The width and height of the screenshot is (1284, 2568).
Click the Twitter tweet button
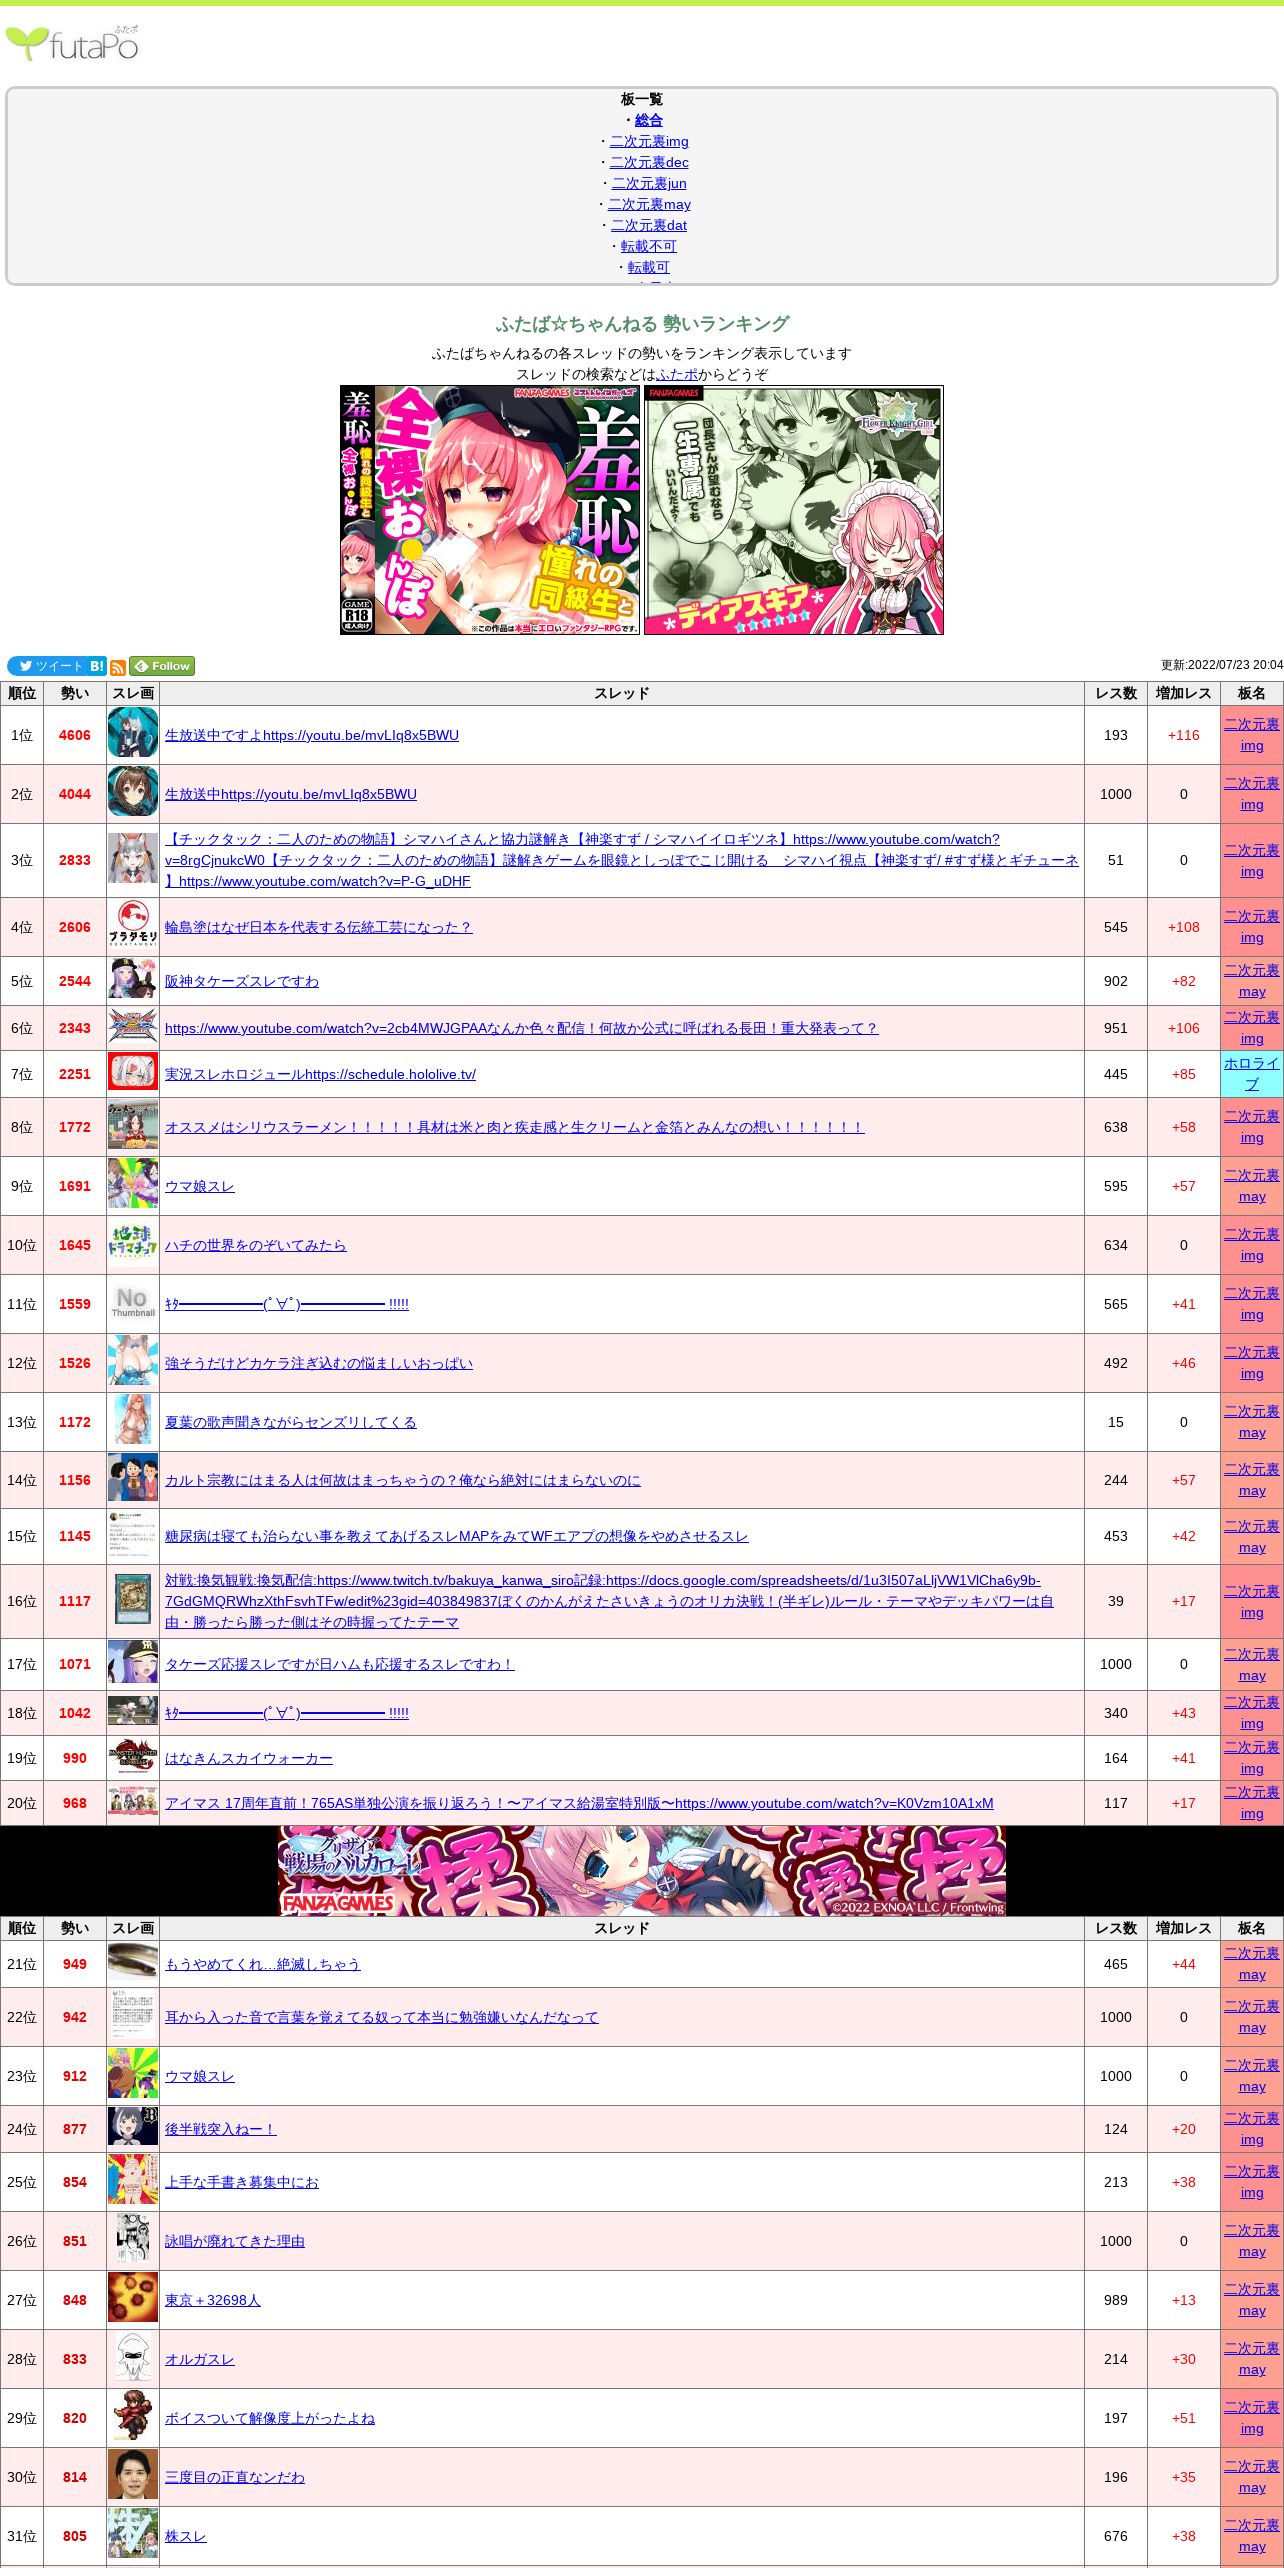(x=47, y=666)
